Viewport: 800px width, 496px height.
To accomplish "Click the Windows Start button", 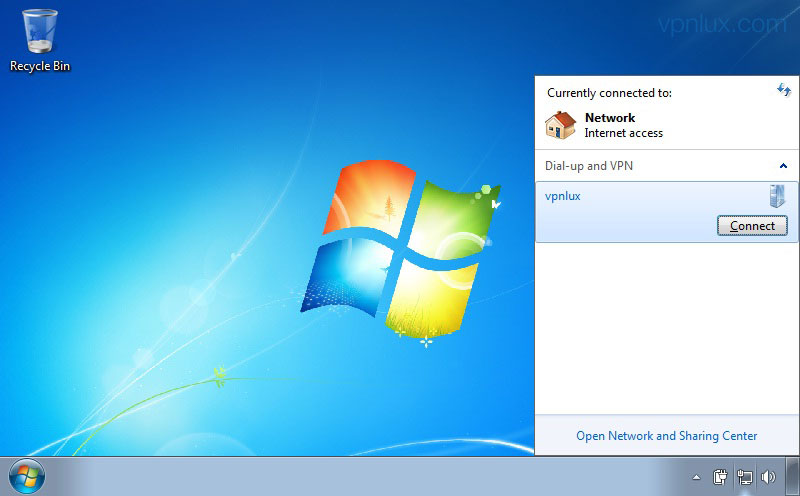I will coord(27,477).
